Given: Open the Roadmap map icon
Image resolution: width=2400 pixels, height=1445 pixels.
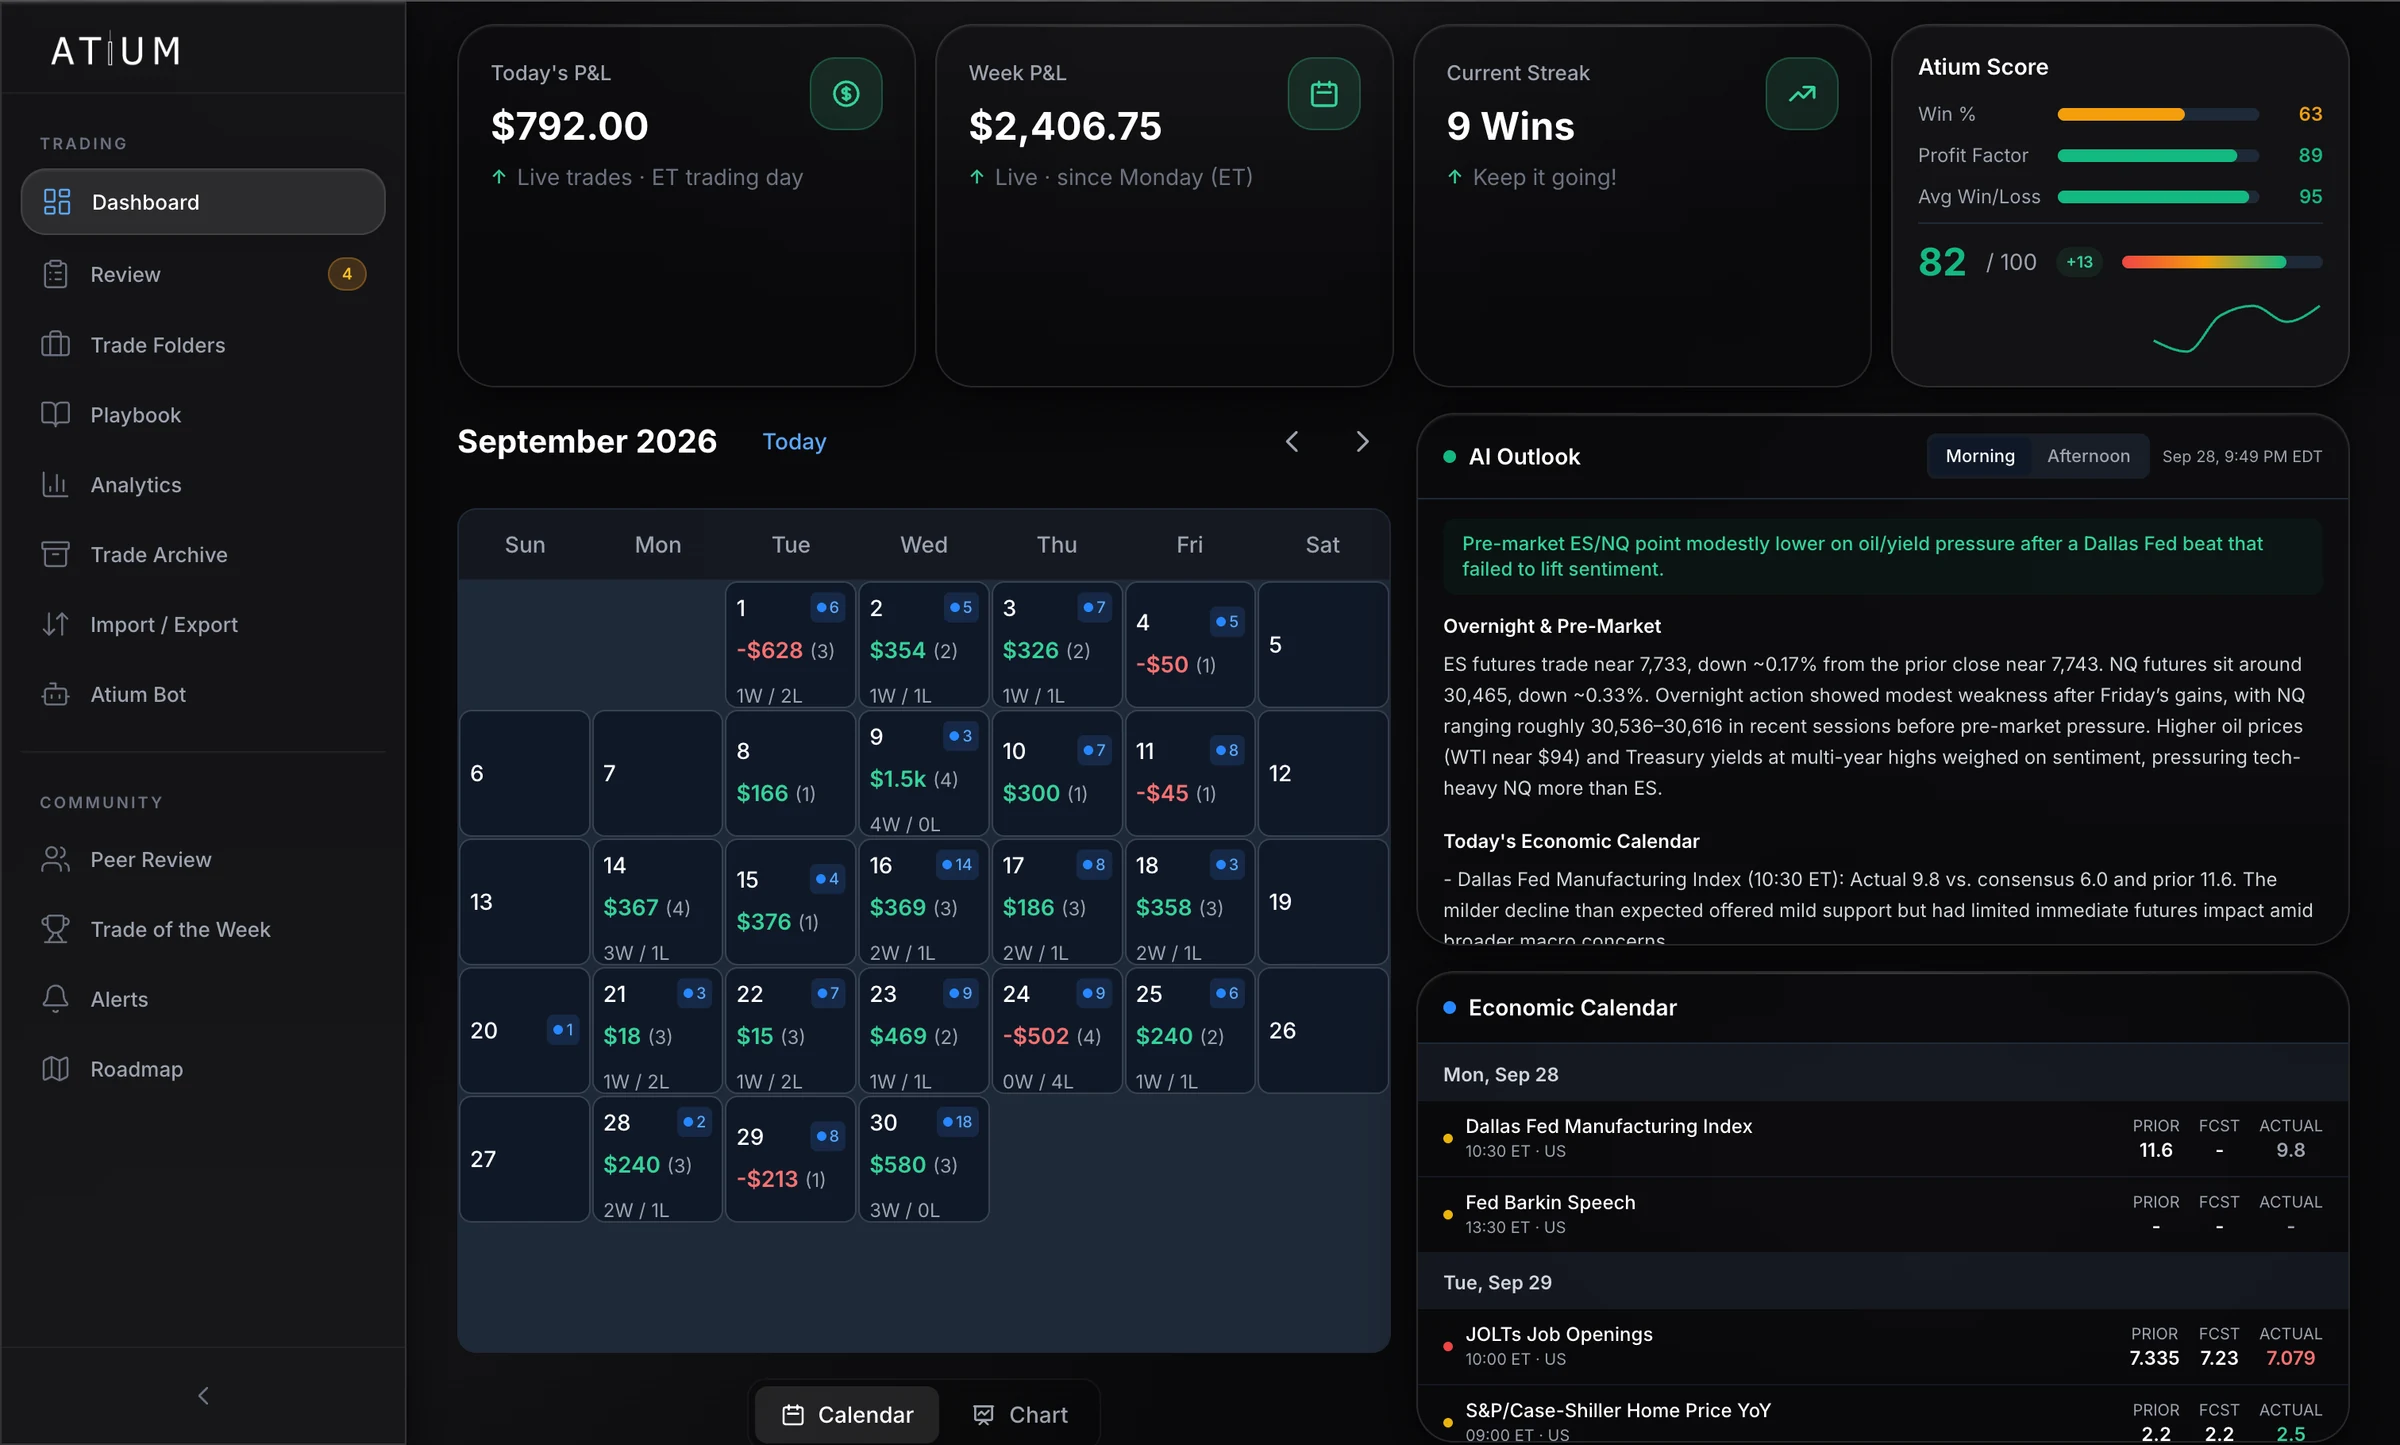Looking at the screenshot, I should click(x=56, y=1069).
